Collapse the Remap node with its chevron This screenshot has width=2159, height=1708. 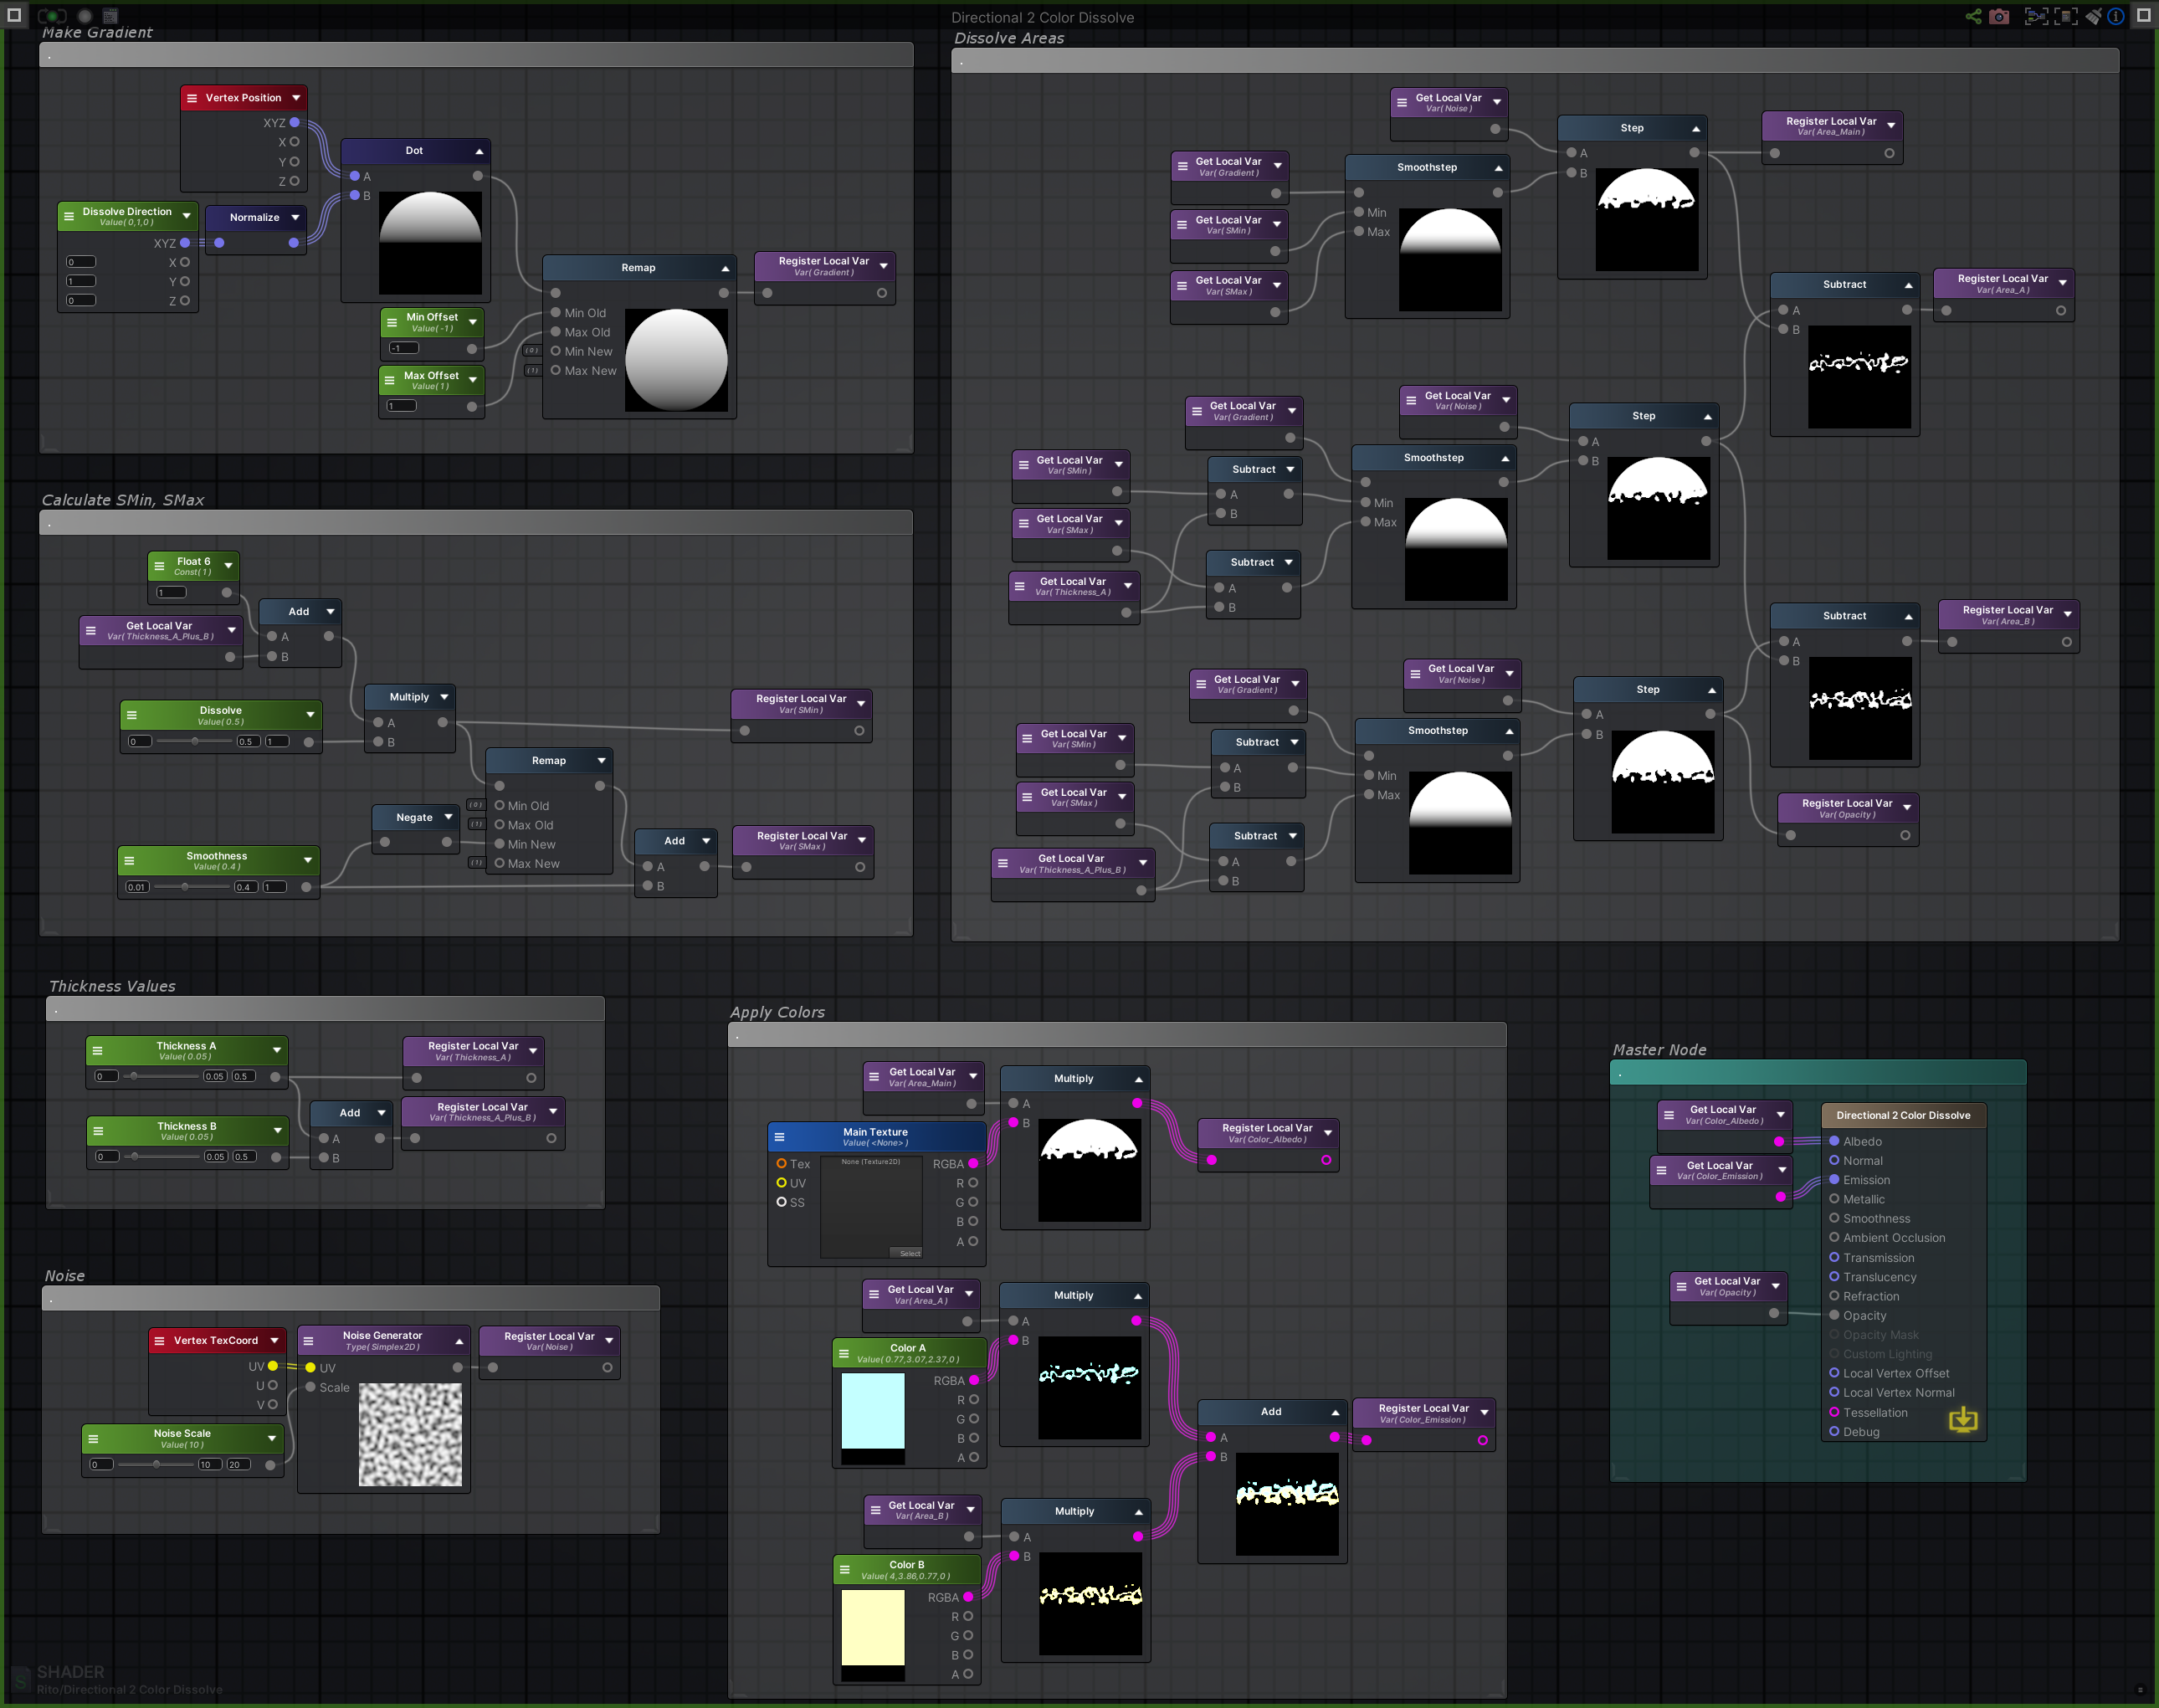pos(725,267)
